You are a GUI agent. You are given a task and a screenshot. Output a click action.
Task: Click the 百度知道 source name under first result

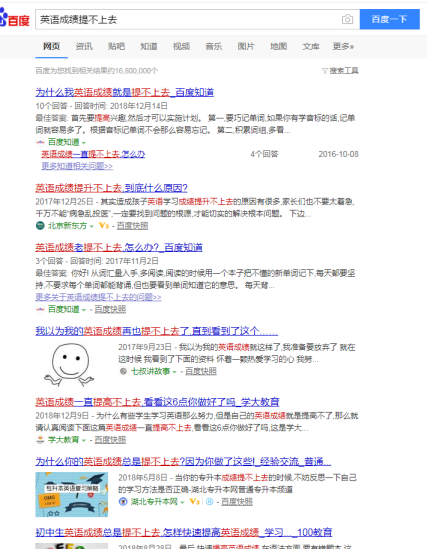click(63, 142)
